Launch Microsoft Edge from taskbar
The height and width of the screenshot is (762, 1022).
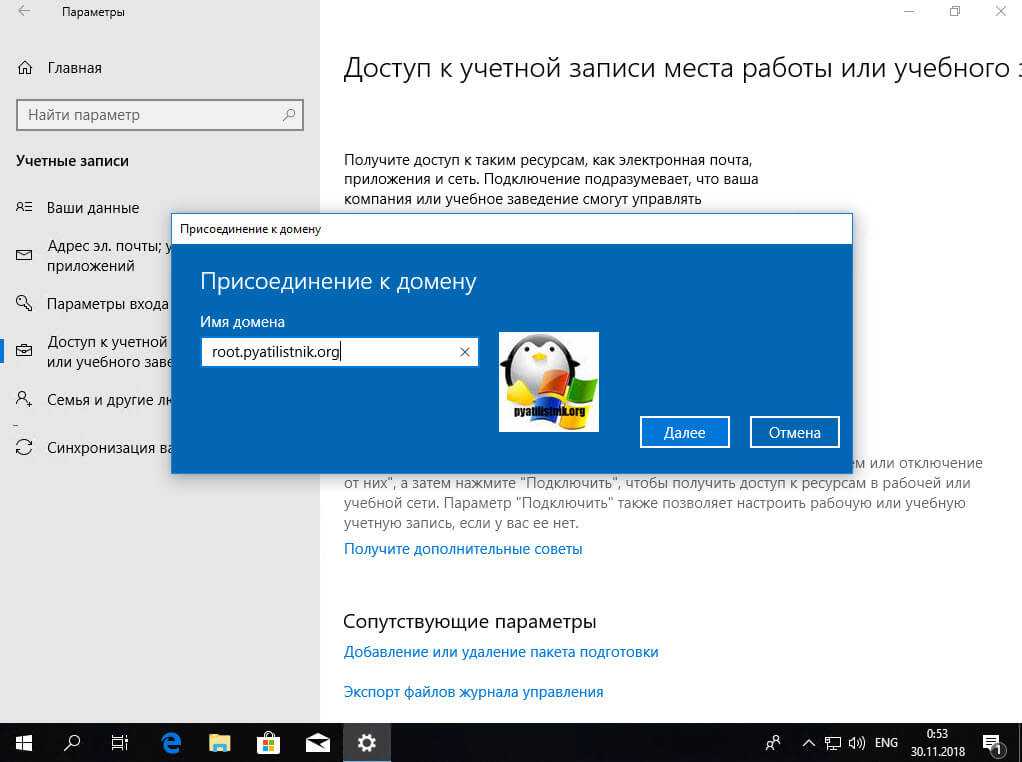(x=171, y=742)
